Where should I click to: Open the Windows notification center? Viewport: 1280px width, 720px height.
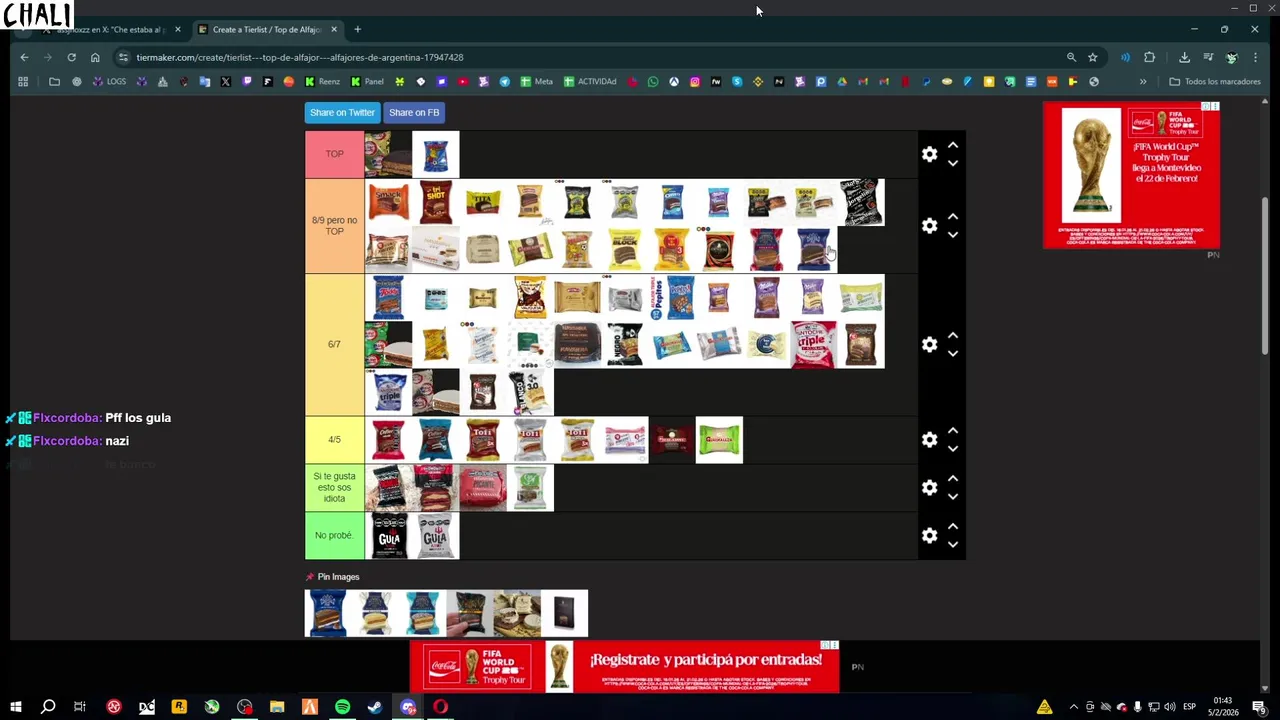tap(1259, 707)
